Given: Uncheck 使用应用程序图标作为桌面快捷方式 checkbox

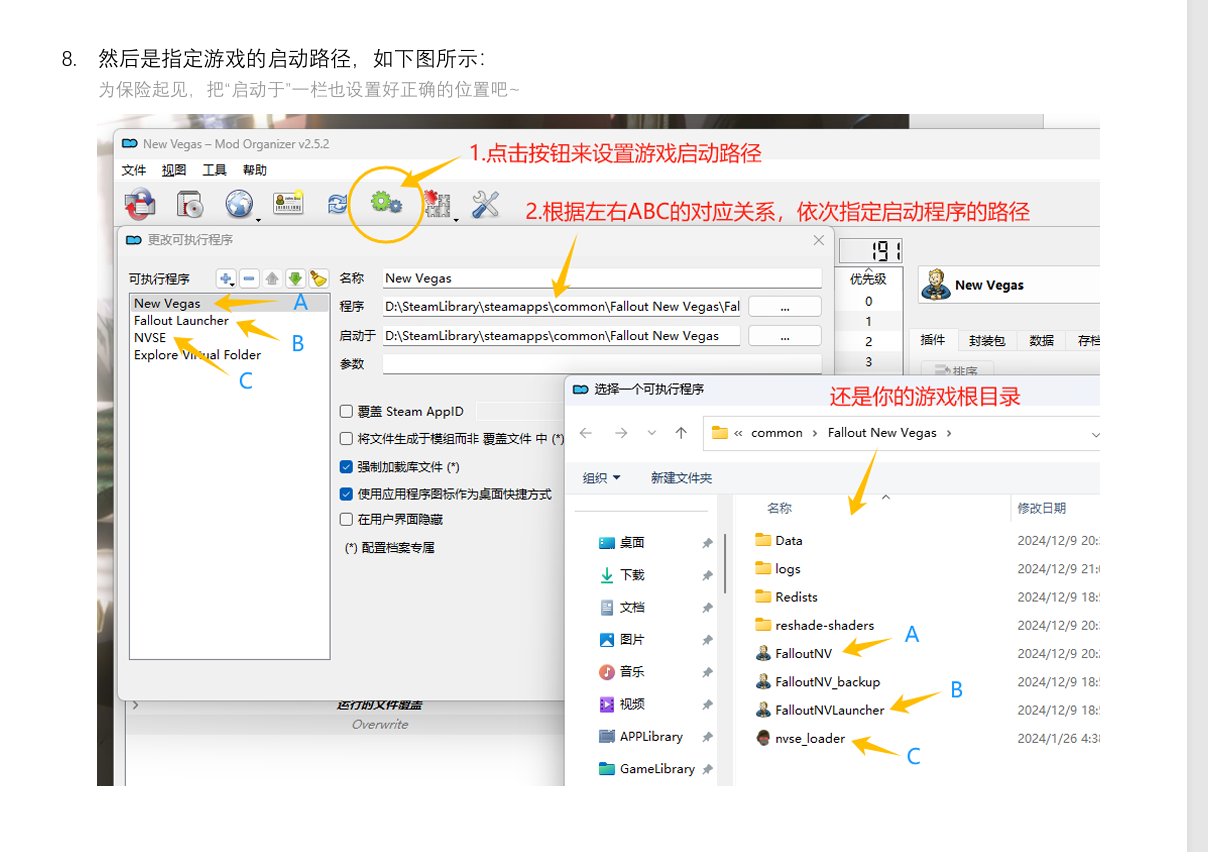Looking at the screenshot, I should (x=346, y=494).
